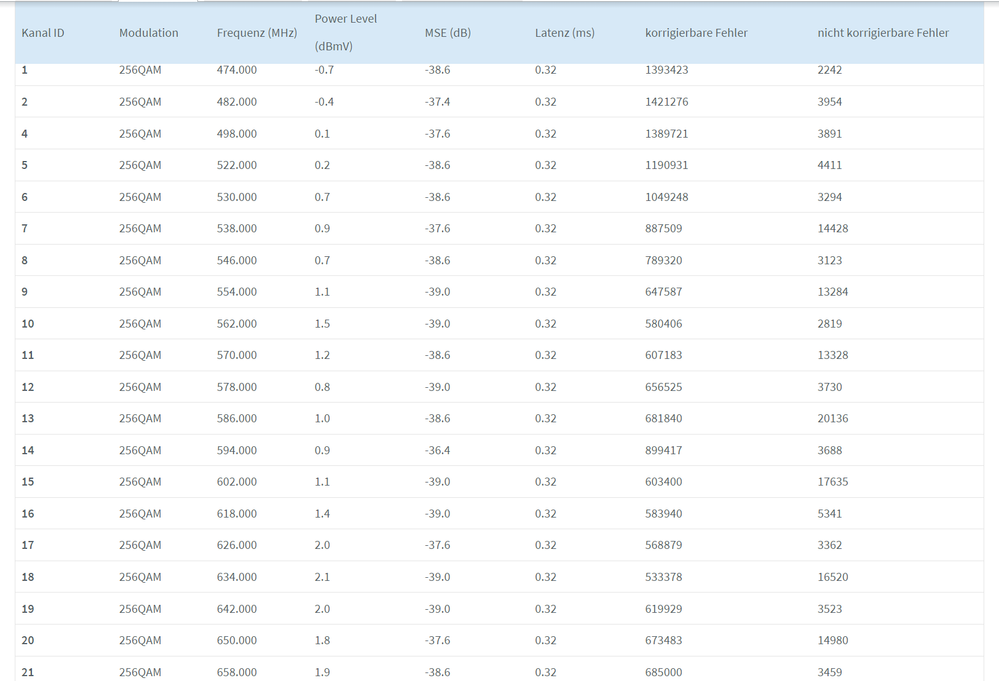Click the Latenz (ms) column header
999x681 pixels.
564,33
